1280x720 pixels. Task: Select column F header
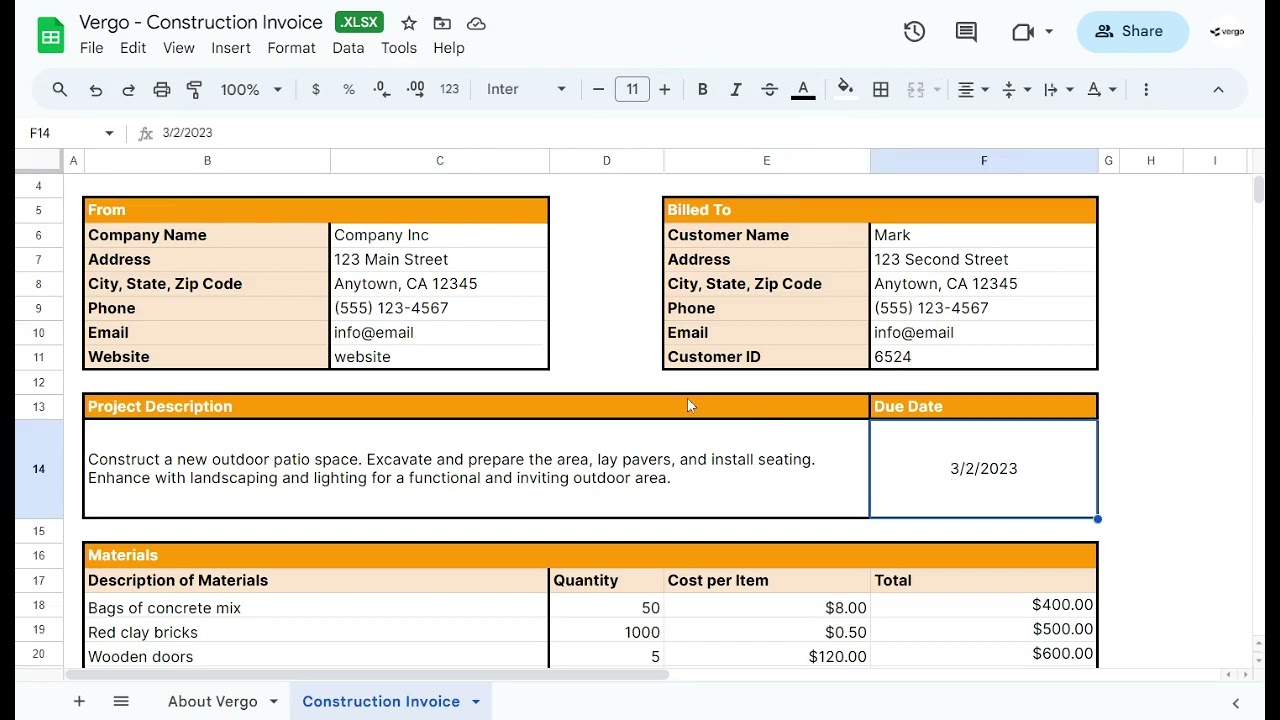(x=984, y=160)
